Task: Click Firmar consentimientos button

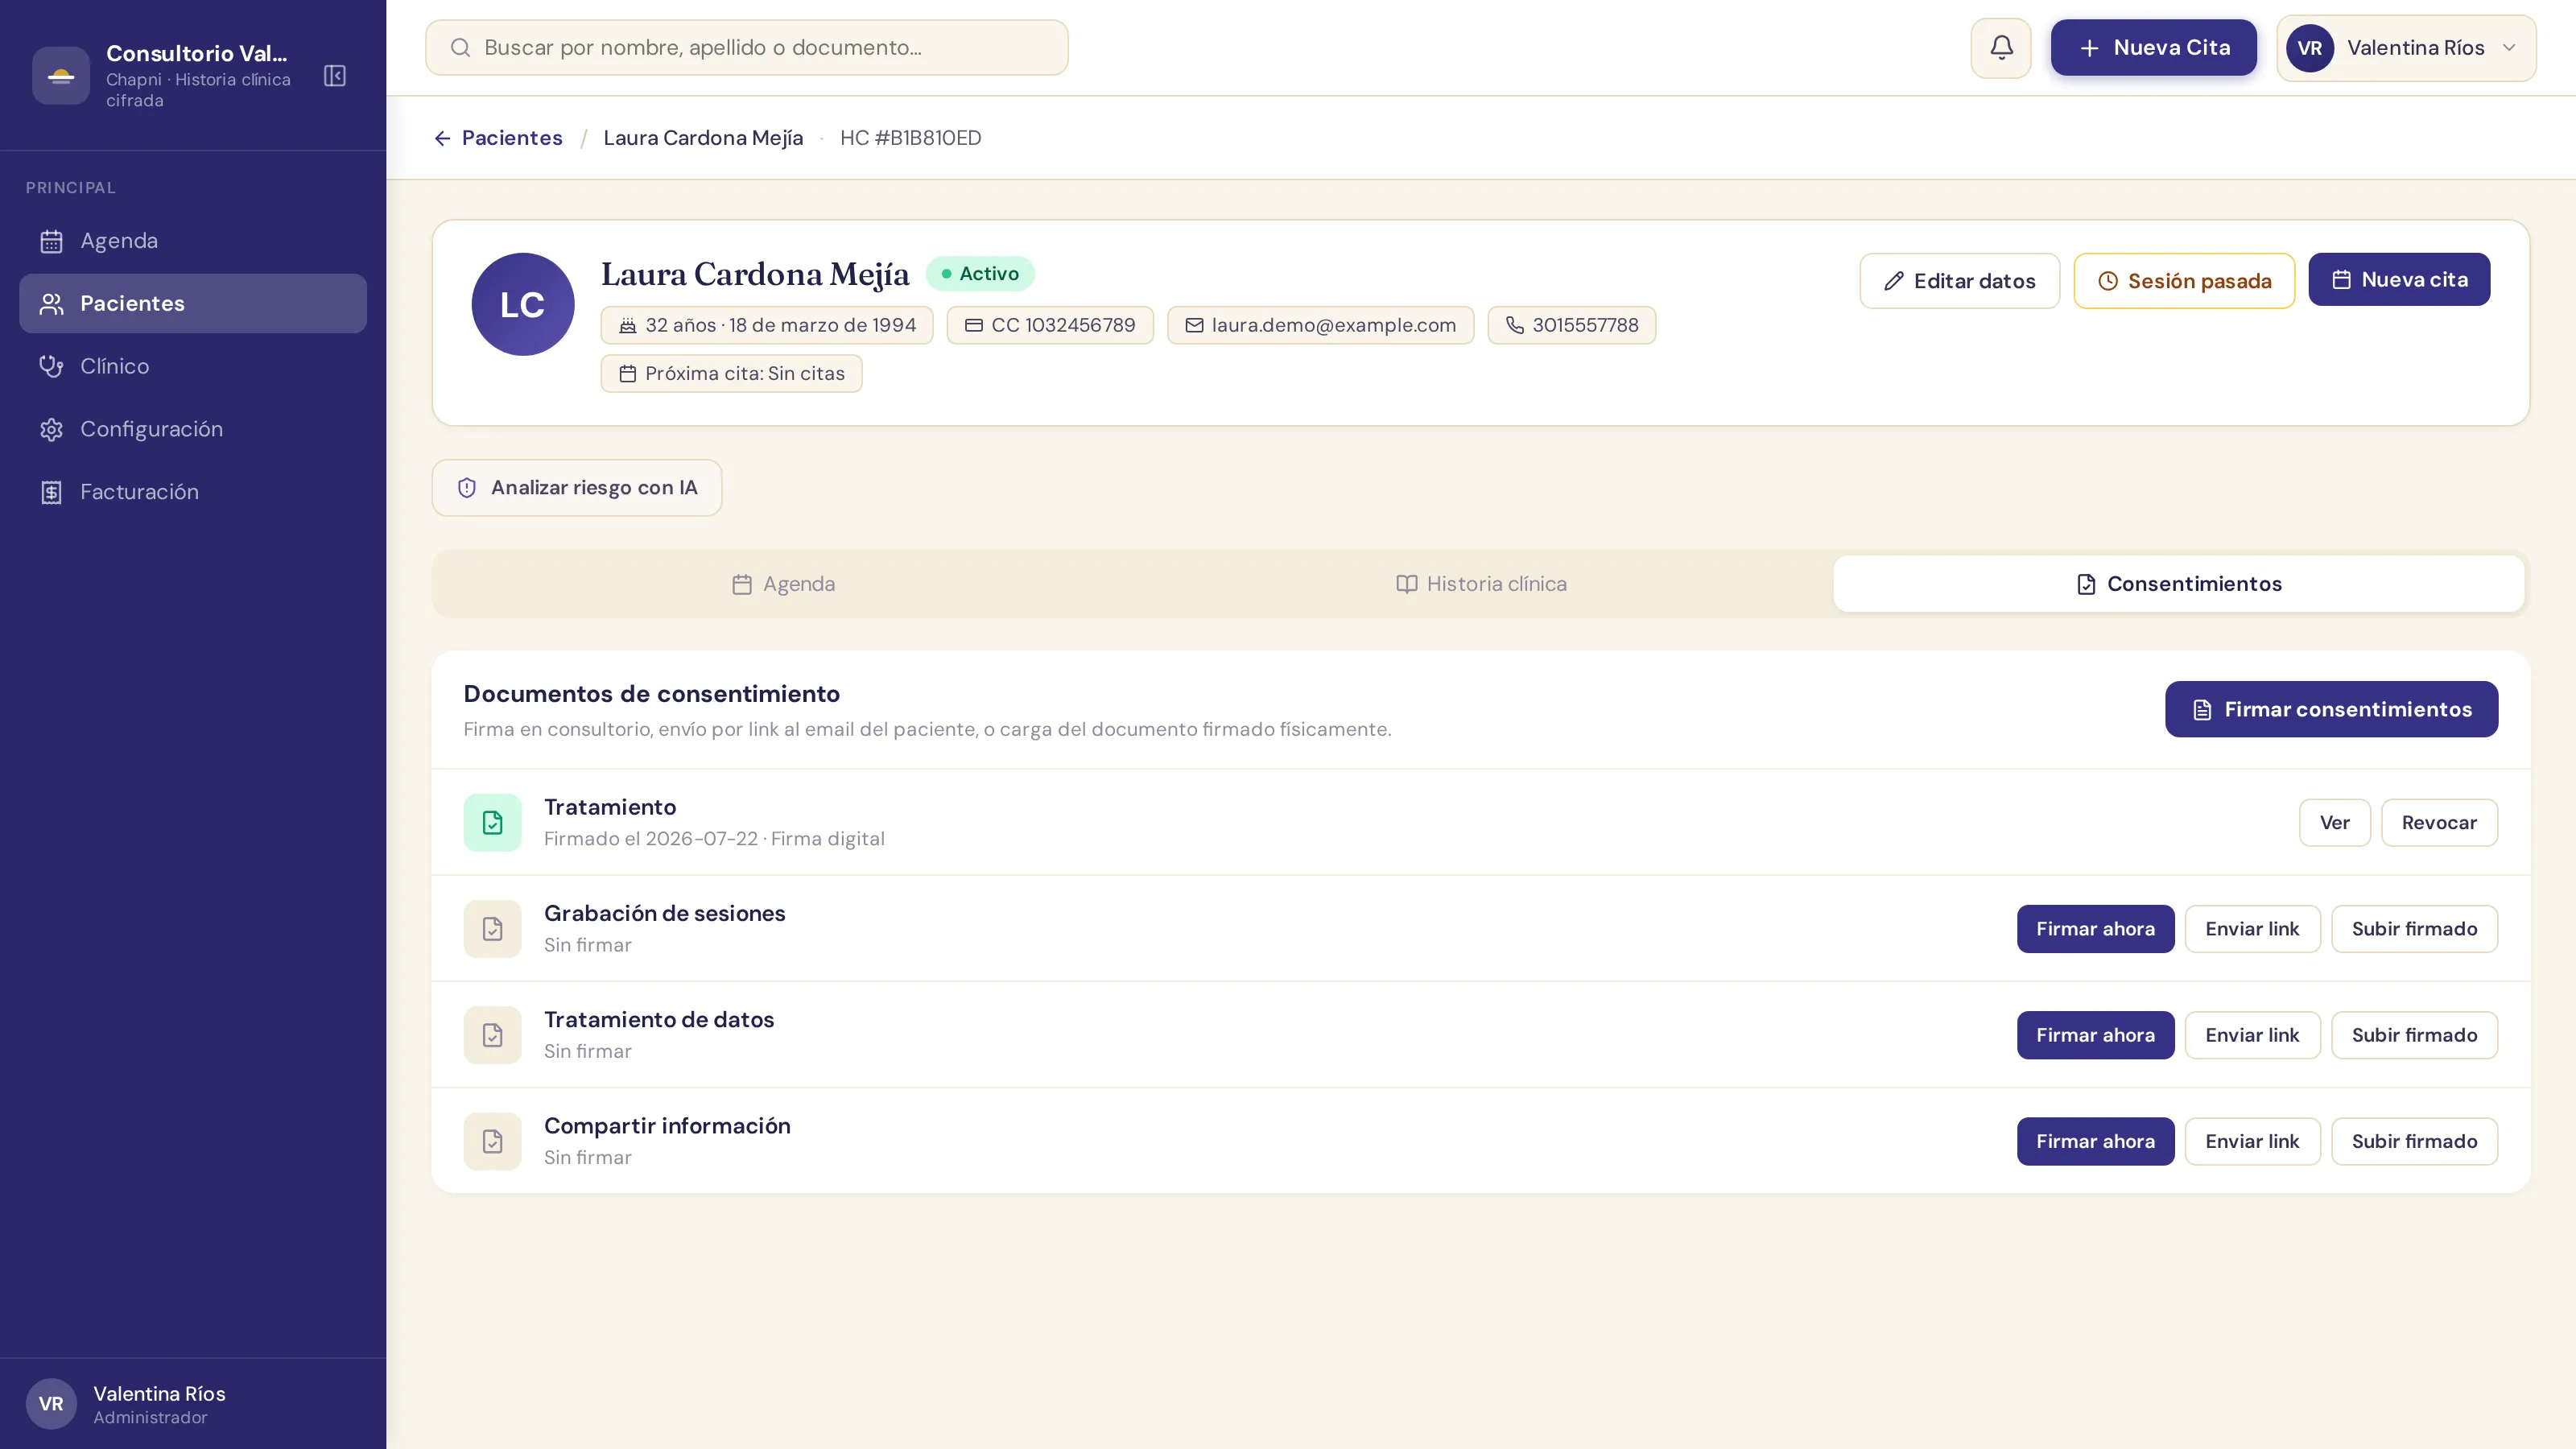Action: click(x=2332, y=709)
